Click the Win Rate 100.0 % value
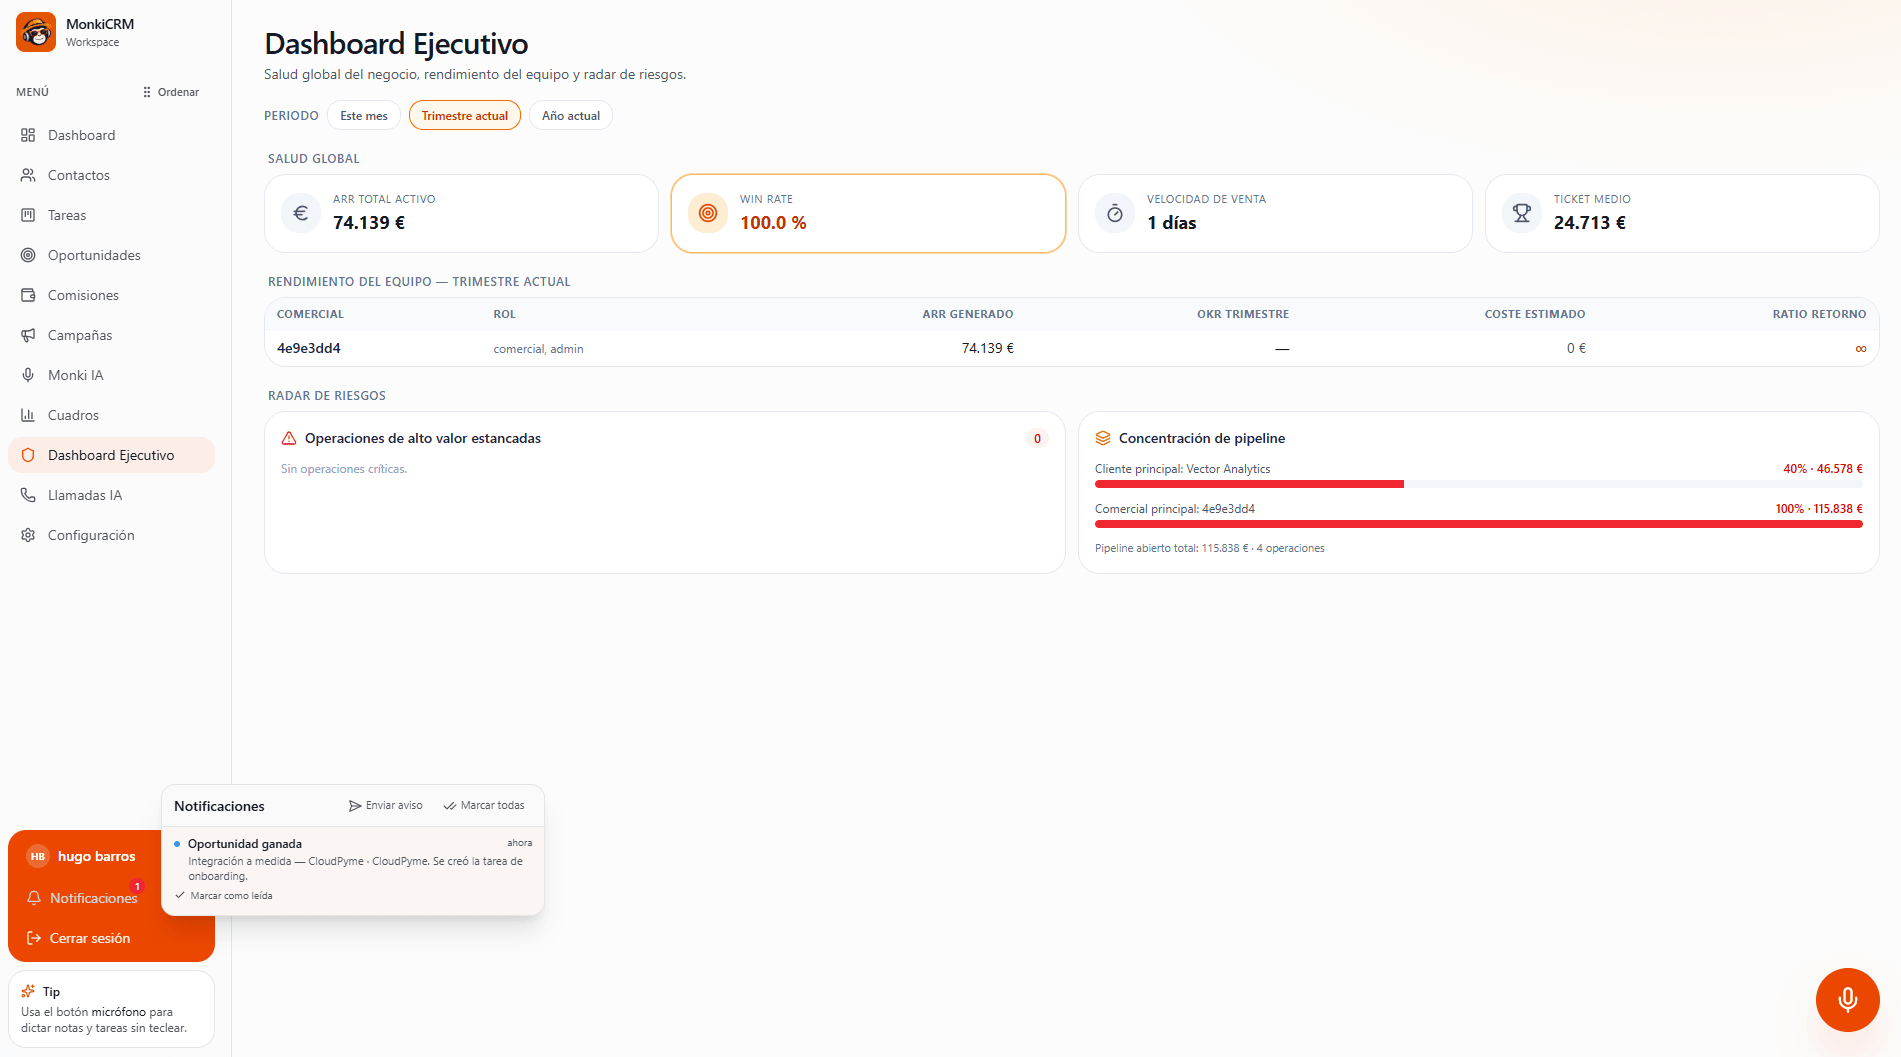Viewport: 1901px width, 1057px height. [773, 223]
